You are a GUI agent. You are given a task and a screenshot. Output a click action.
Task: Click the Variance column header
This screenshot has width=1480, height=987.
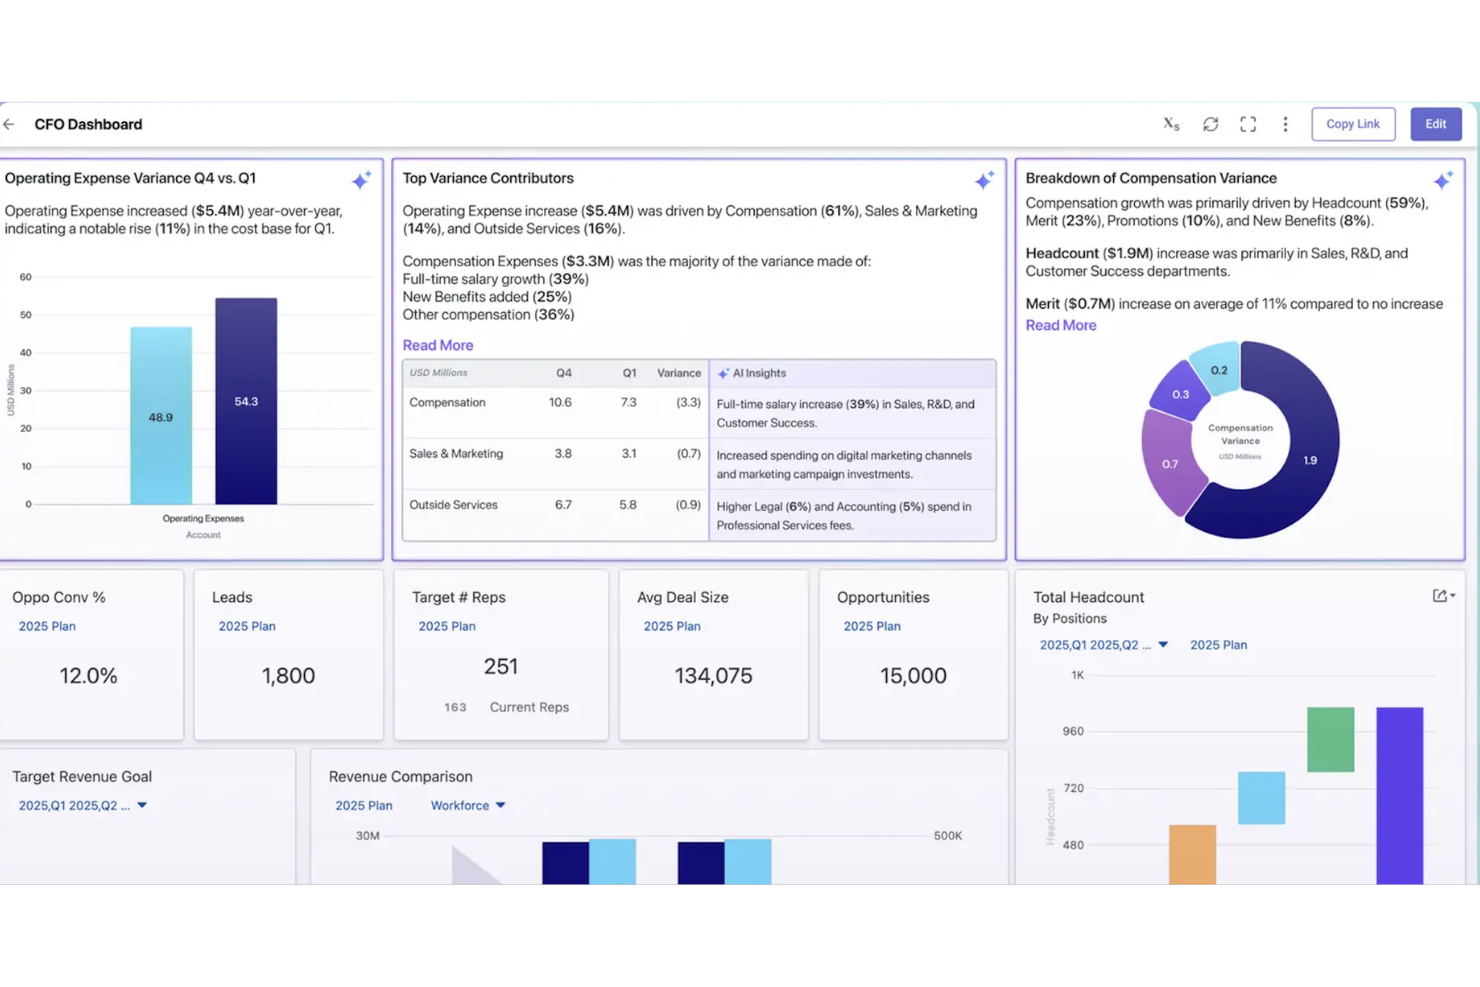678,373
